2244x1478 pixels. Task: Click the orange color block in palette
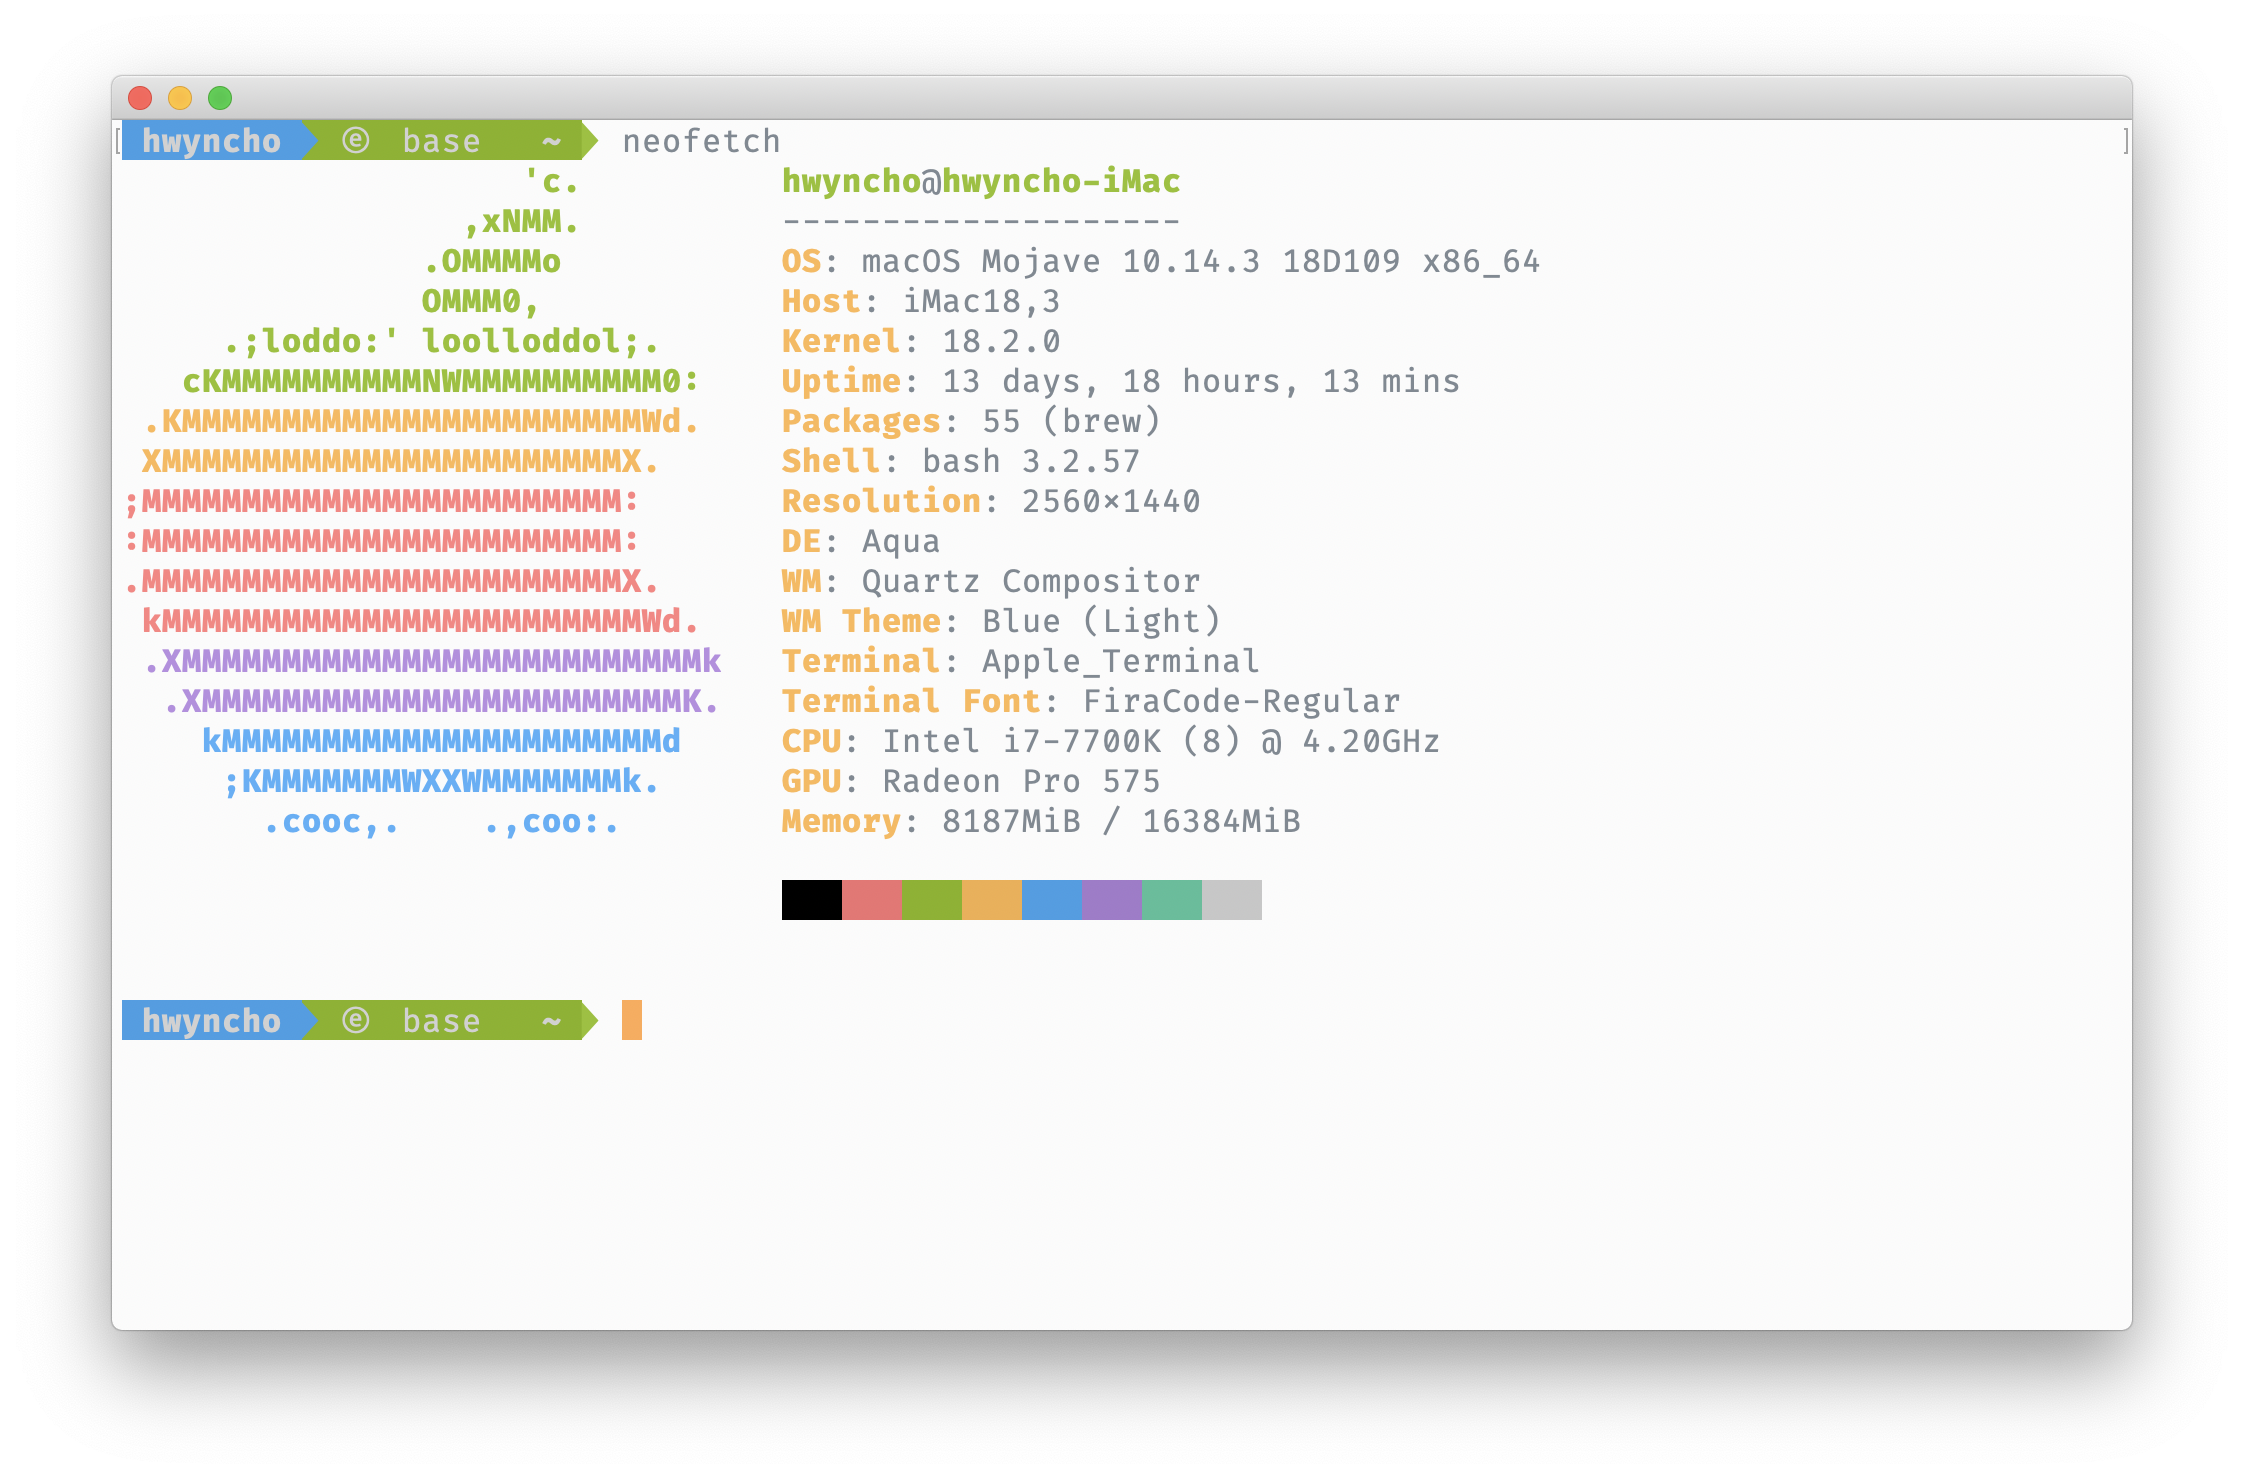[991, 900]
